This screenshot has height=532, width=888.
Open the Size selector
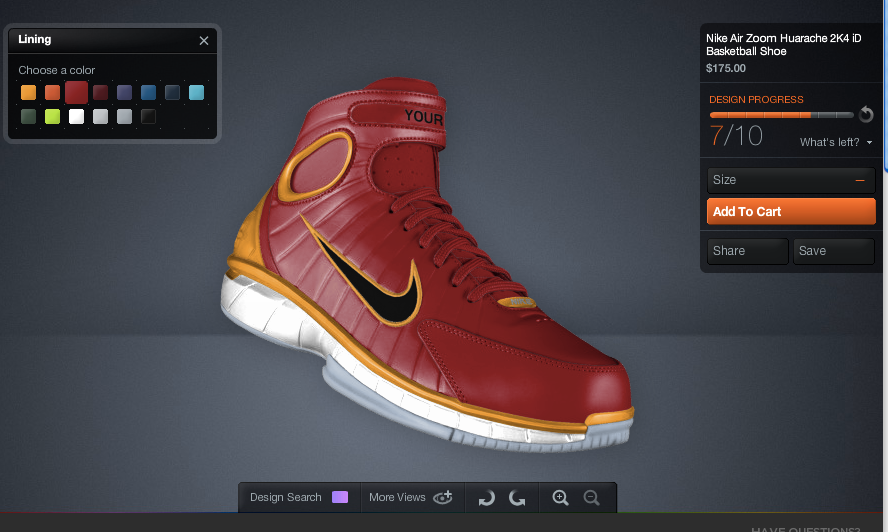point(791,180)
